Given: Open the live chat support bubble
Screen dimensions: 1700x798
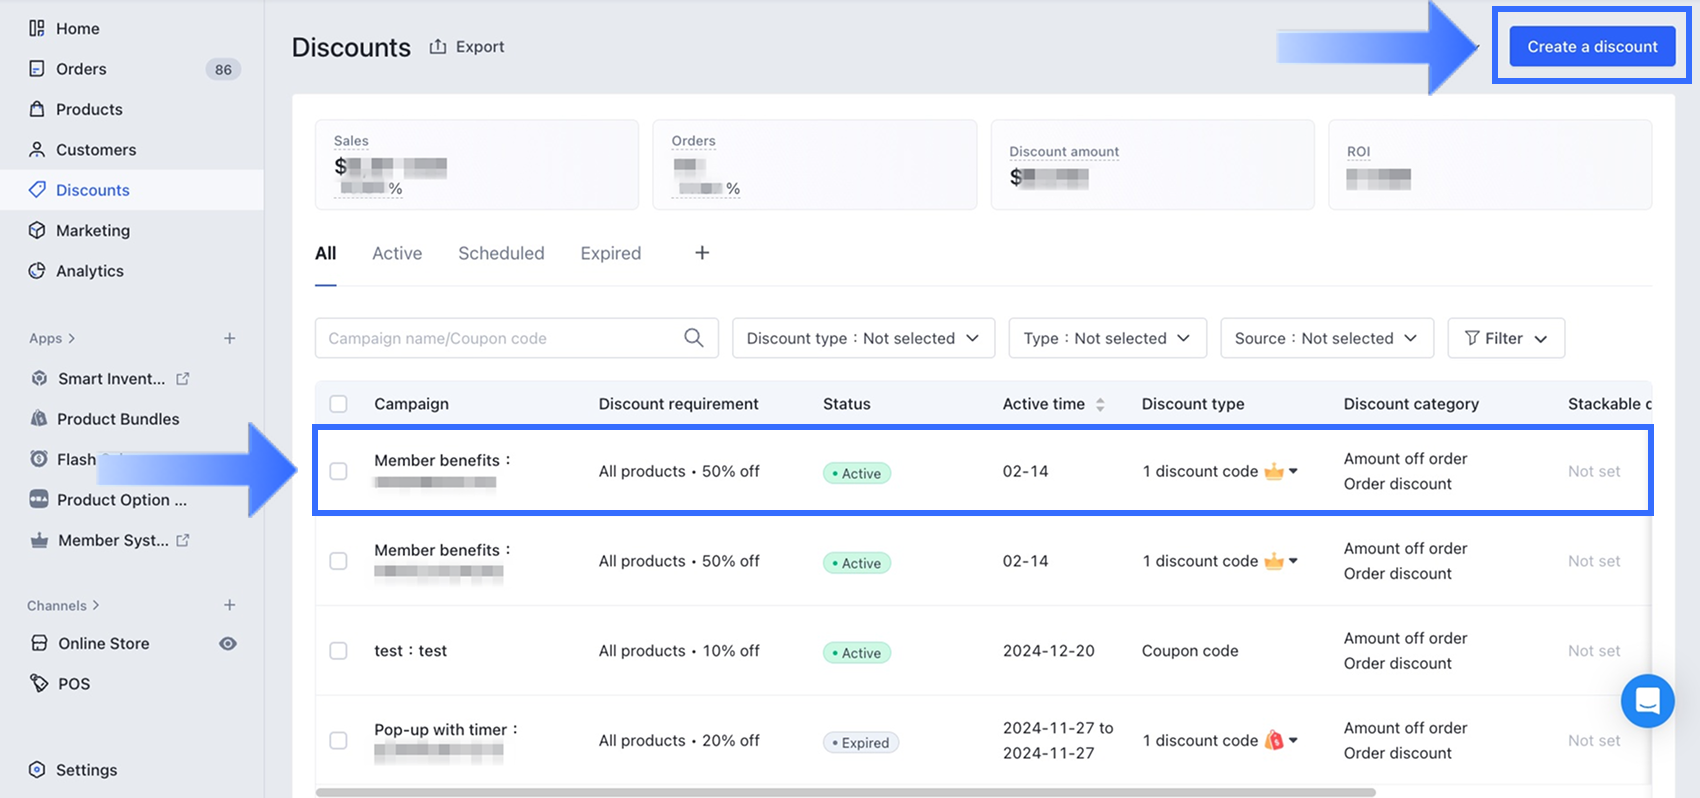Looking at the screenshot, I should click(1647, 701).
